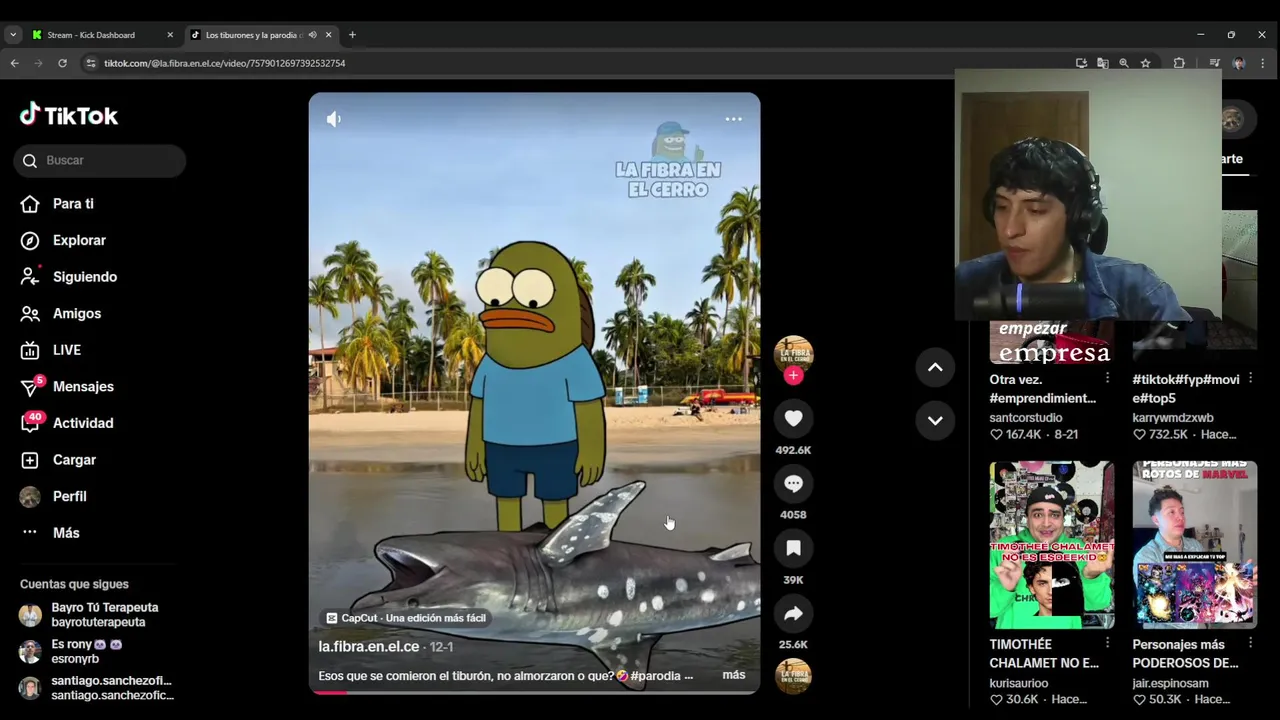Open TikTok logo home link
The height and width of the screenshot is (720, 1280).
click(69, 115)
